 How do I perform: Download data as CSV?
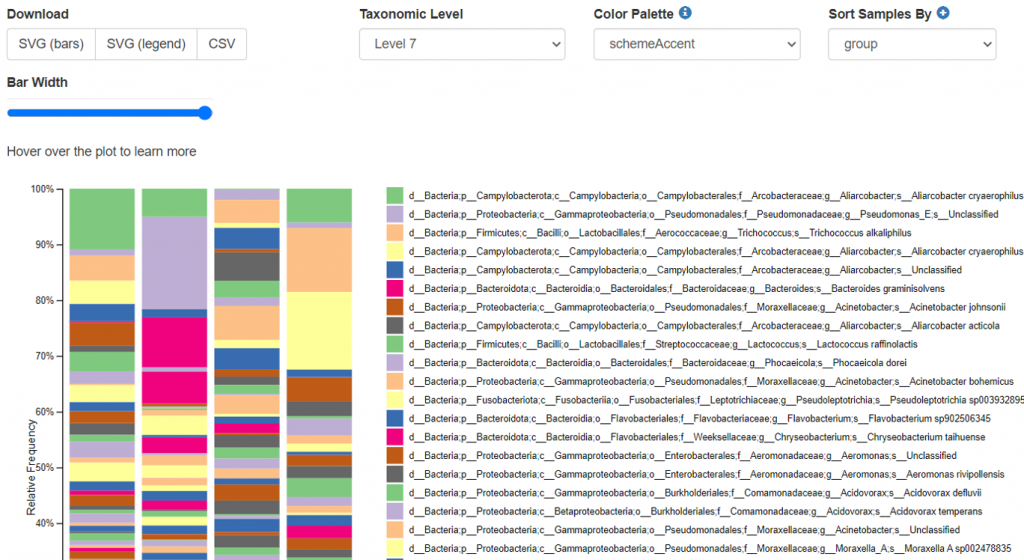click(221, 44)
